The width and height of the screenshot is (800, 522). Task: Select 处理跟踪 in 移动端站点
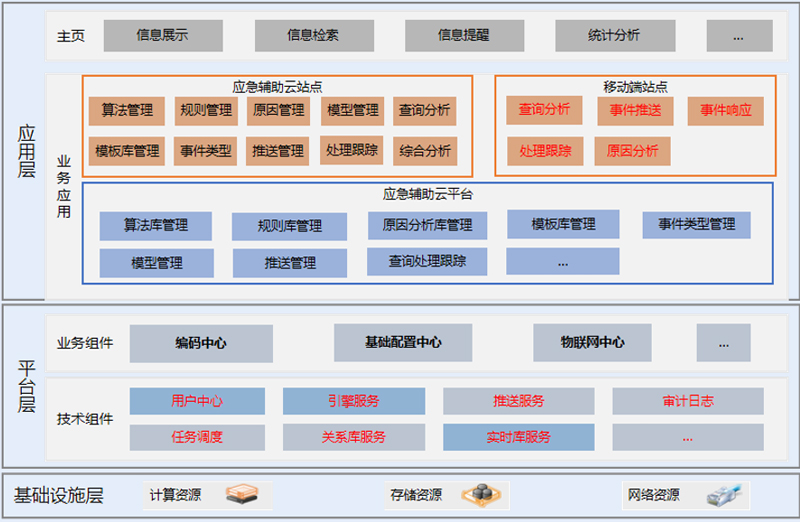coord(545,151)
